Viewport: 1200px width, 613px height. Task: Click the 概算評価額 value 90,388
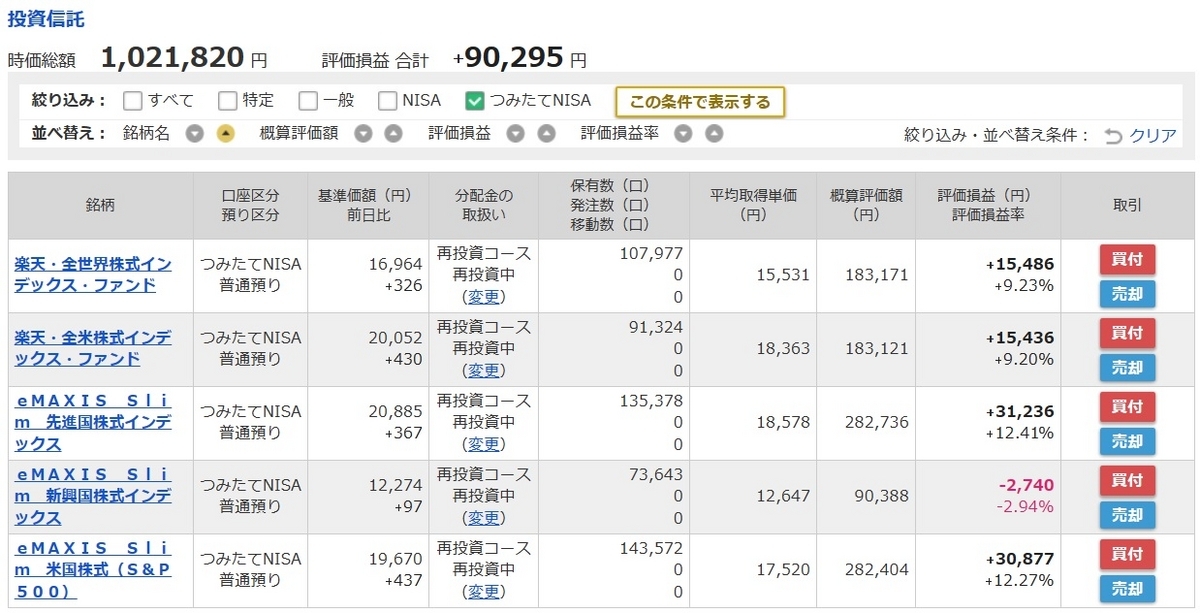pyautogui.click(x=882, y=496)
